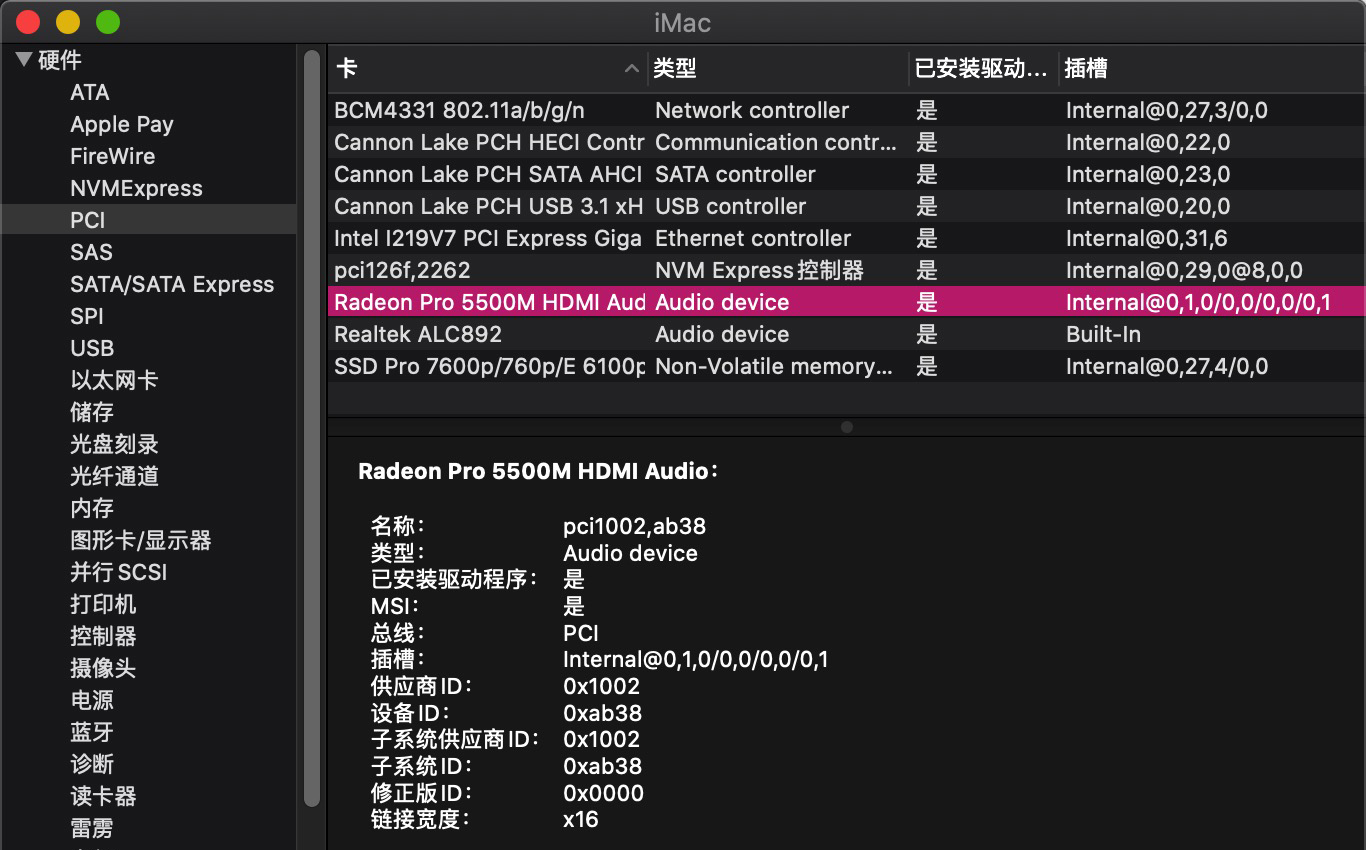1366x850 pixels.
Task: Click the 0x0000 revision ID value
Action: tap(604, 793)
